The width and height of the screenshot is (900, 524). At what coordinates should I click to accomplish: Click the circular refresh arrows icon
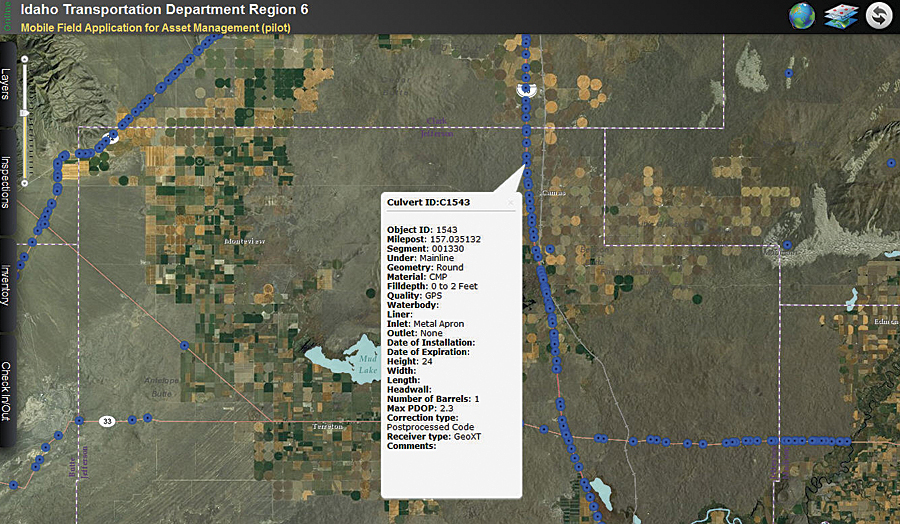[x=879, y=15]
